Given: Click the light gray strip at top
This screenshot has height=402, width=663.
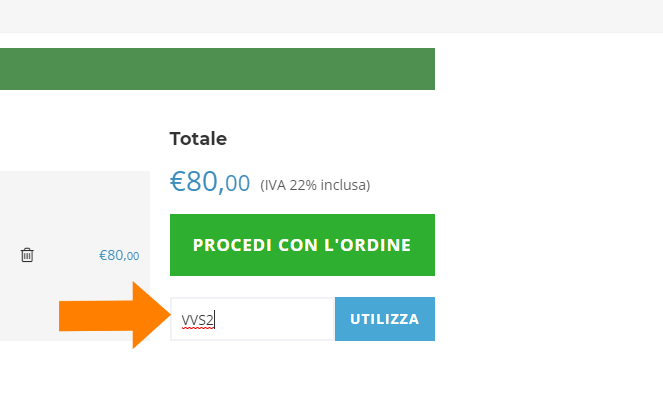Looking at the screenshot, I should tap(331, 16).
